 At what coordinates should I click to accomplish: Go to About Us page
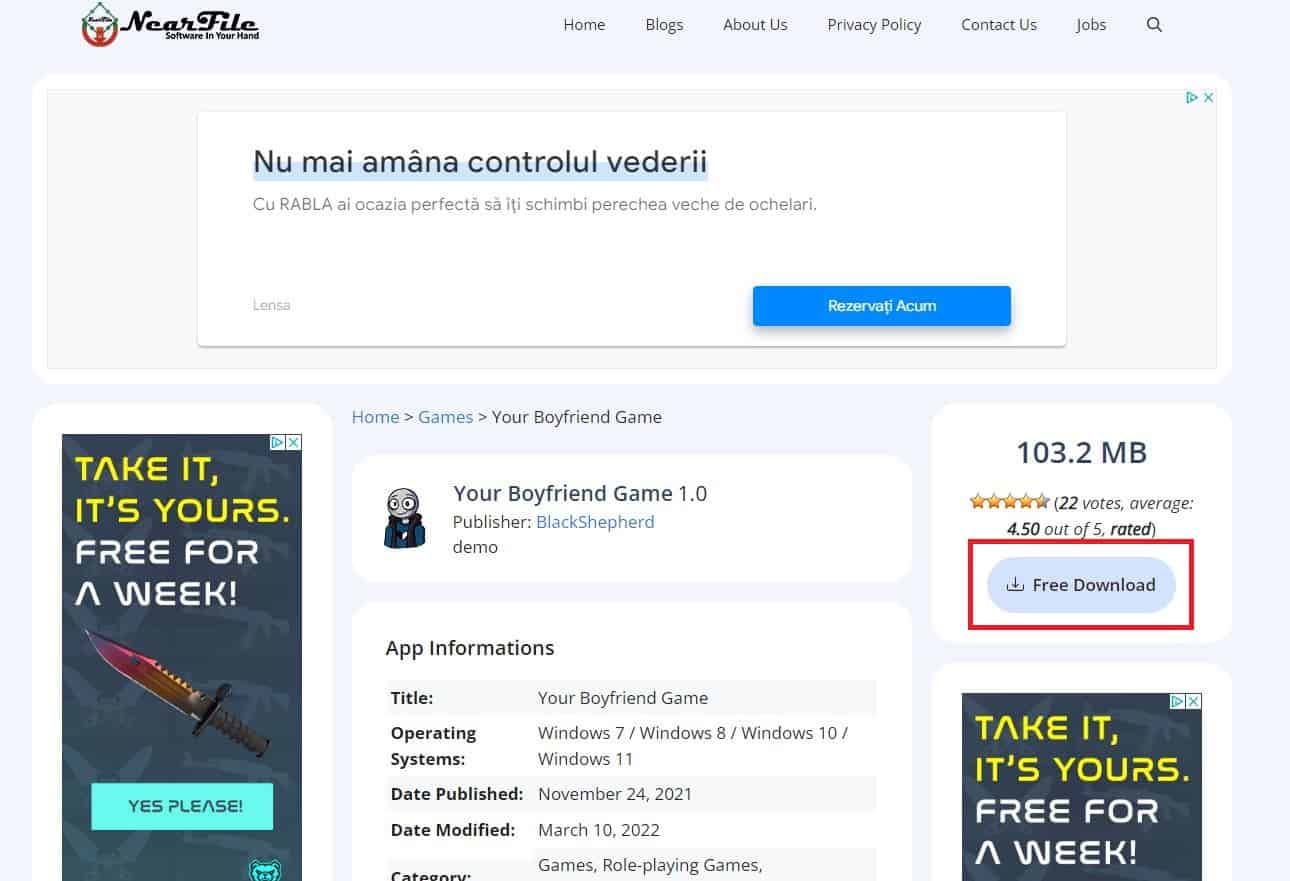point(755,25)
